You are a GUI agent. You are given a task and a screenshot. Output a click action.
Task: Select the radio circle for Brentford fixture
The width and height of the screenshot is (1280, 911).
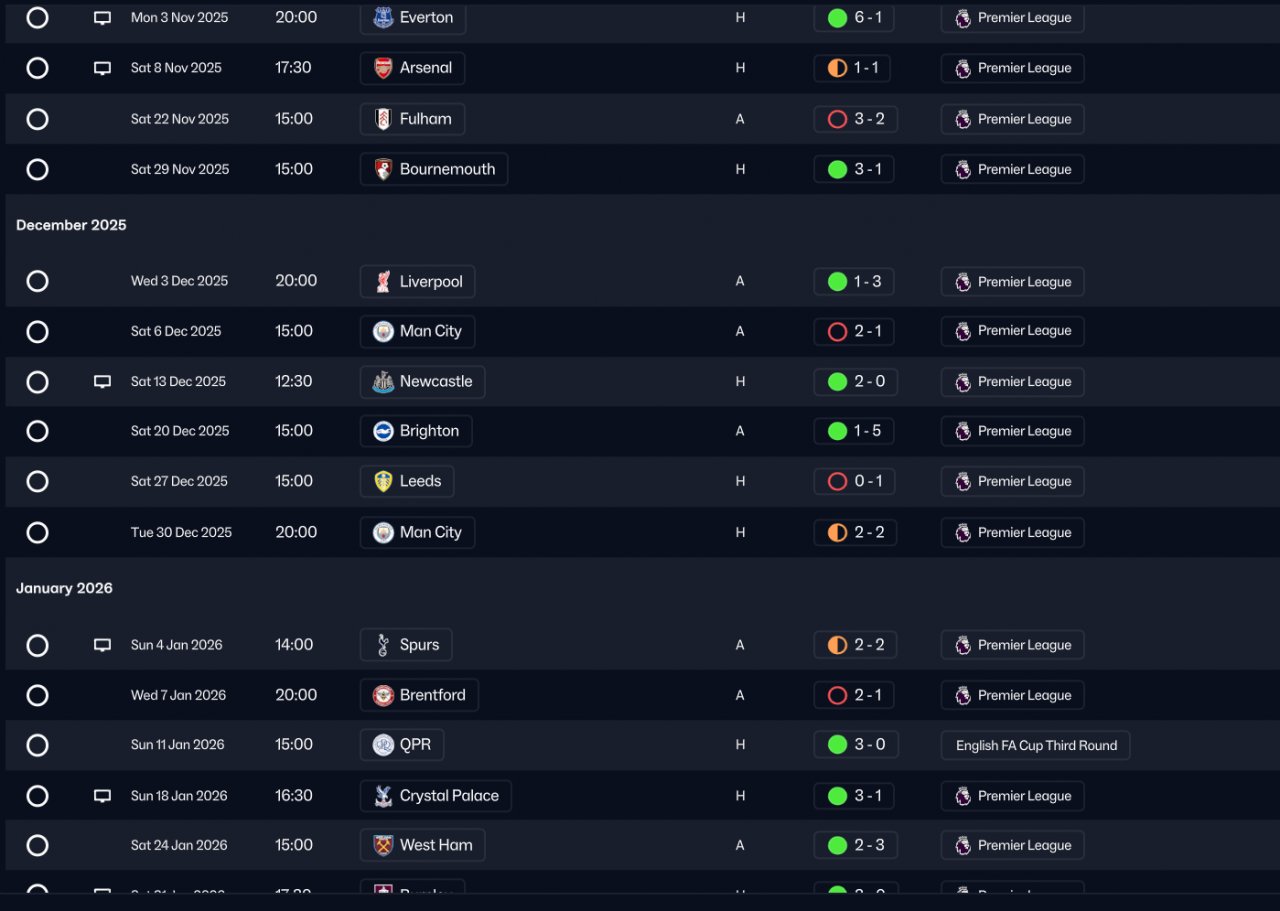(x=37, y=695)
